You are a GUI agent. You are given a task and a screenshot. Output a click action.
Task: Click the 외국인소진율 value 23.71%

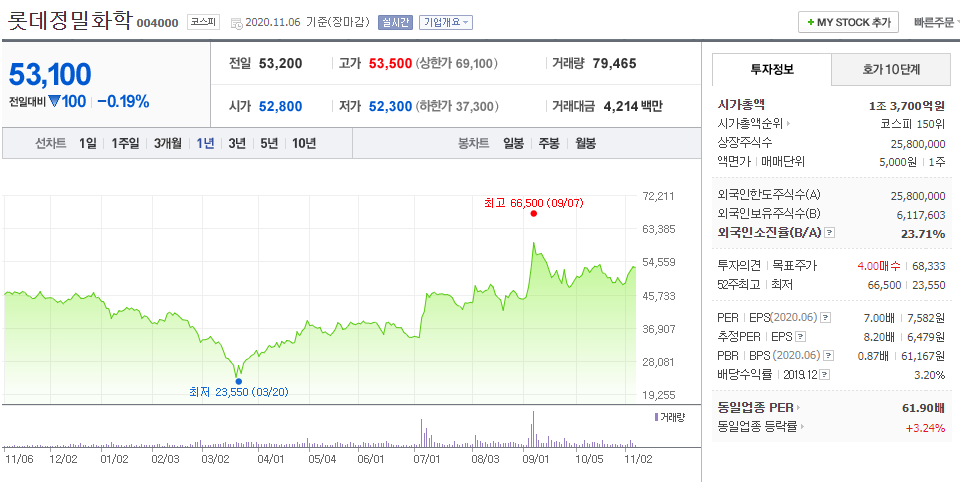923,233
